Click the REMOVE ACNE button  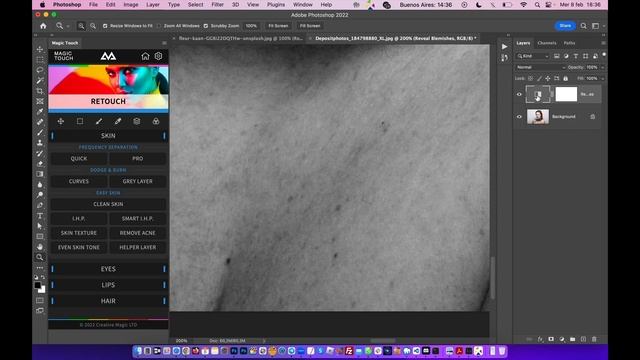pyautogui.click(x=138, y=233)
